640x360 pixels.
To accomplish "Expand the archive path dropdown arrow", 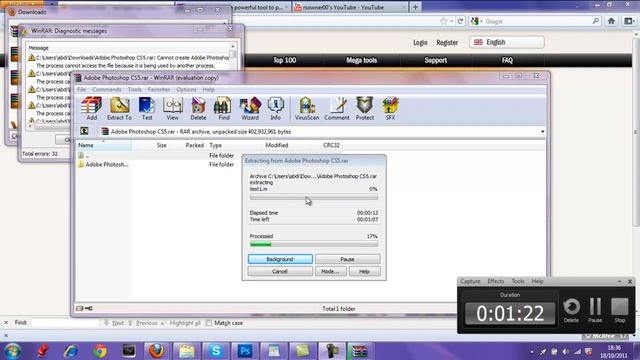I will point(542,131).
